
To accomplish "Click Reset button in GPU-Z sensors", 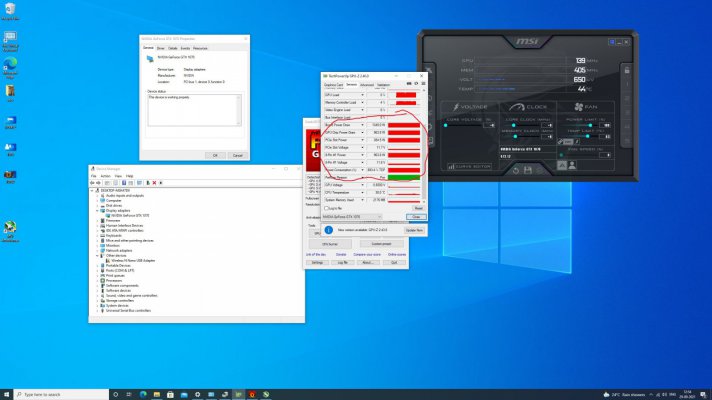I will (x=418, y=208).
